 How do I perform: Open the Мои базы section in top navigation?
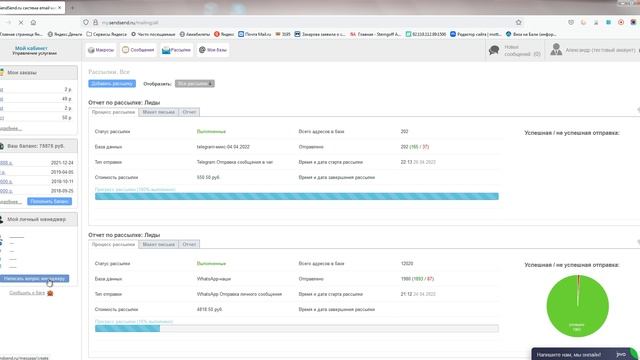pos(213,50)
